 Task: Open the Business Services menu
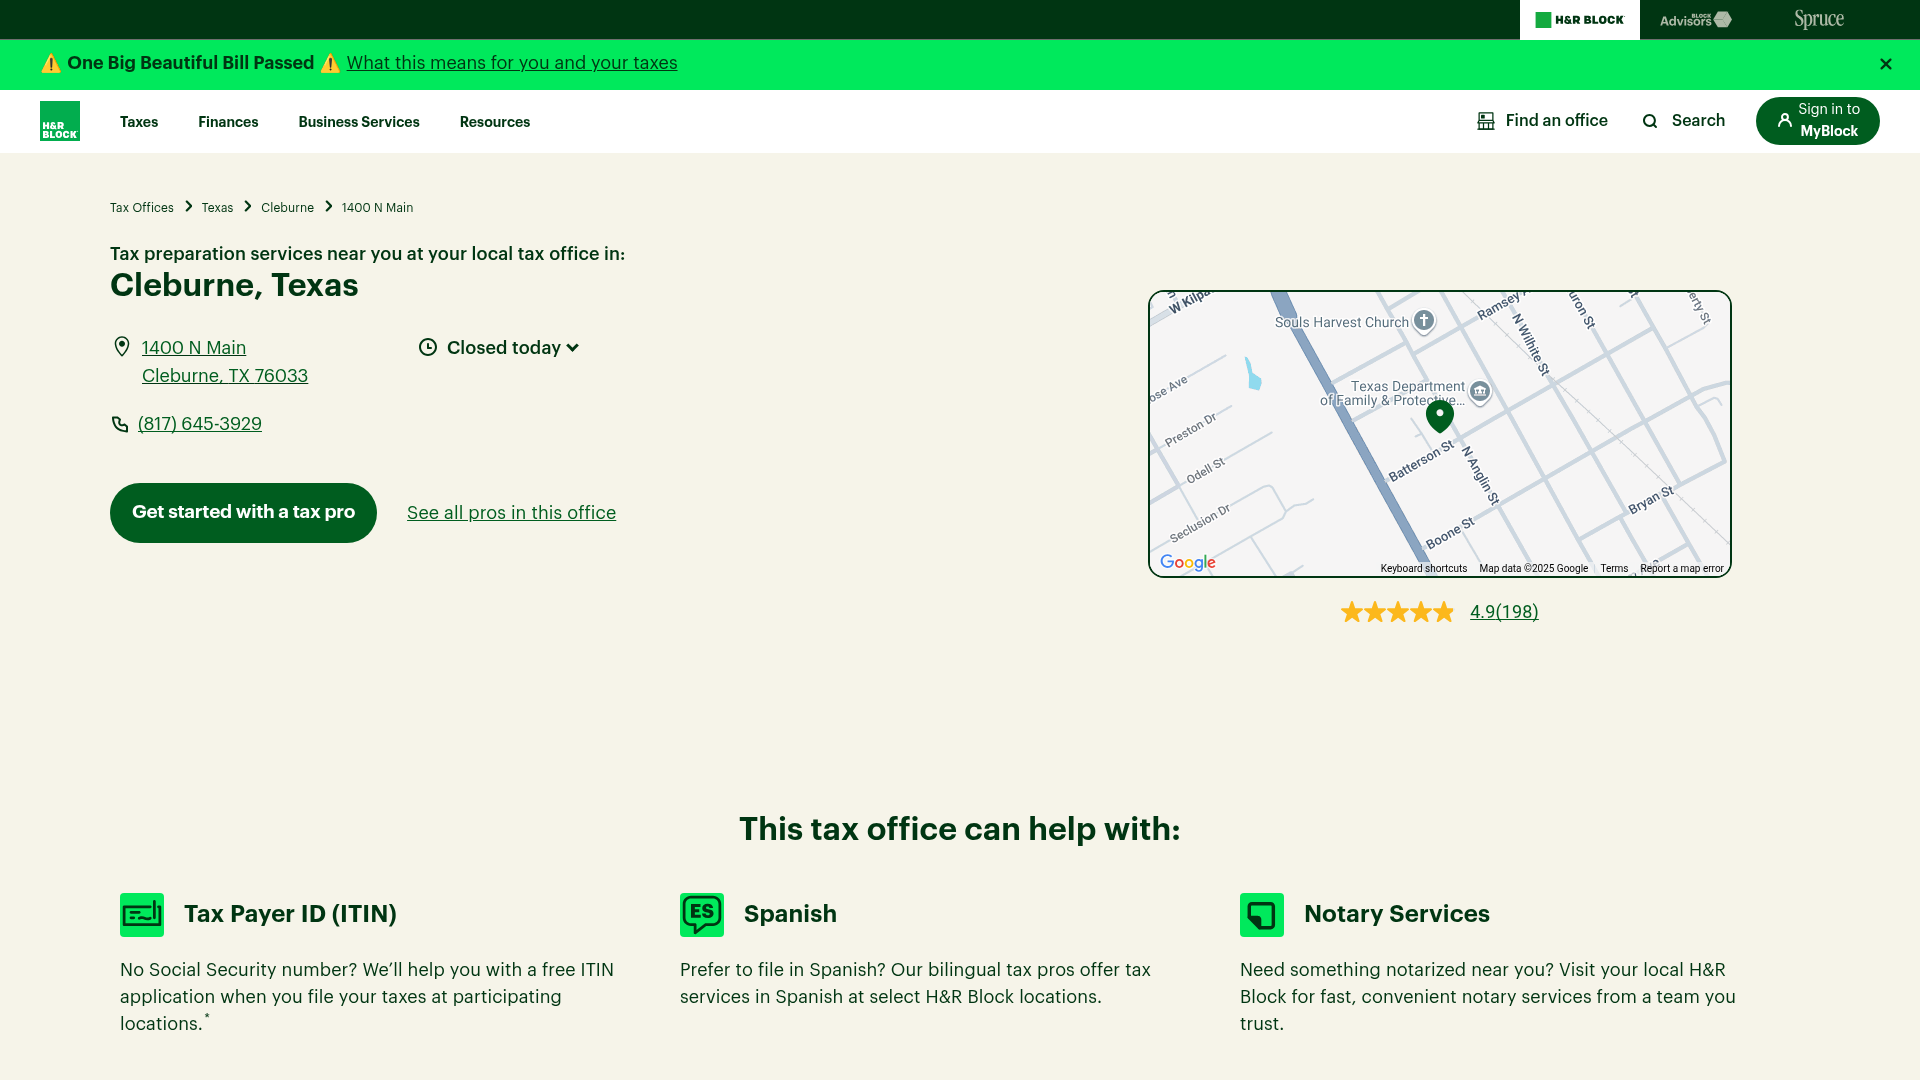coord(359,122)
